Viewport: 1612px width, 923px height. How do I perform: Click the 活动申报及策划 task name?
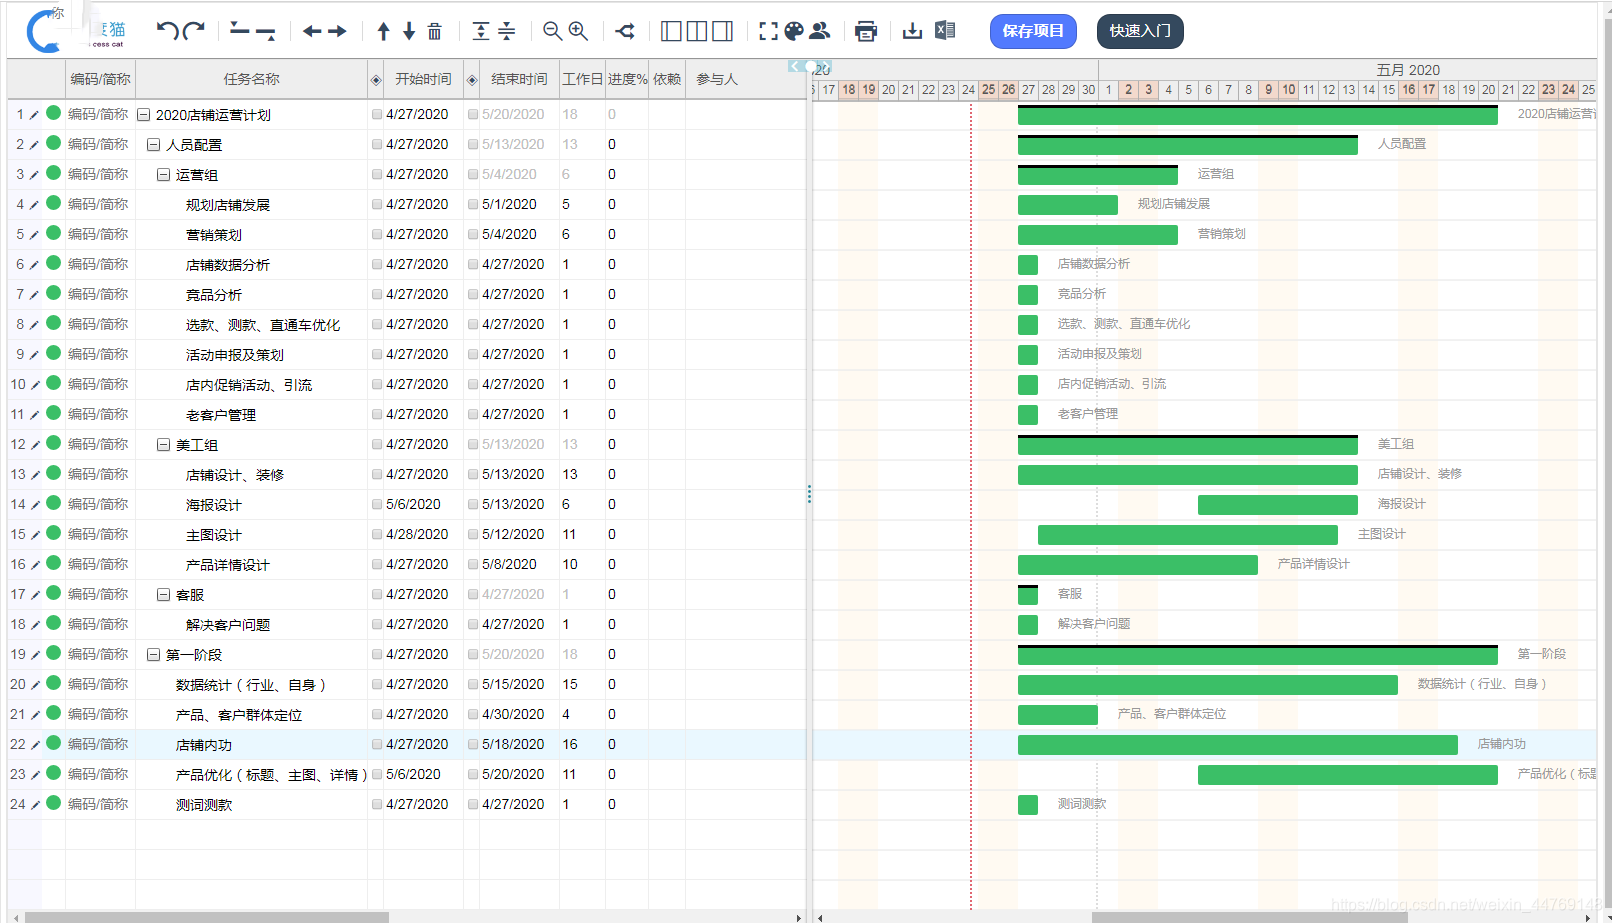click(235, 355)
